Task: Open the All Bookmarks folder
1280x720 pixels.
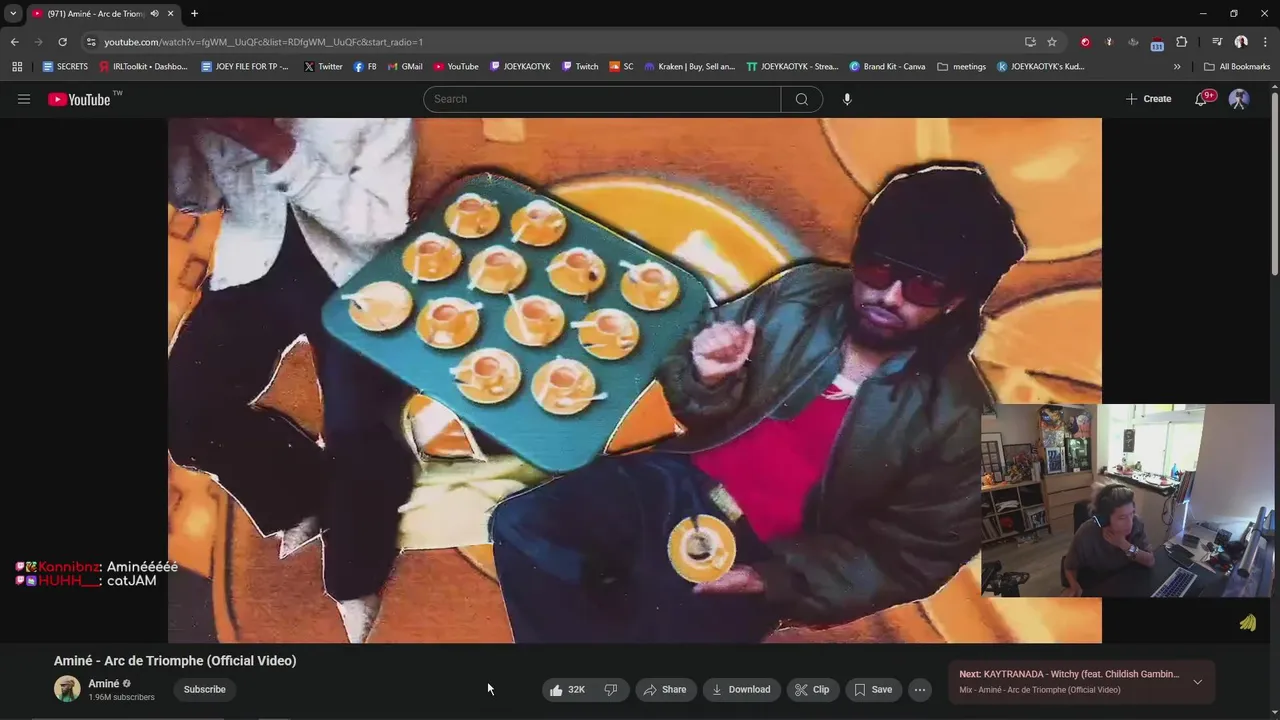Action: [1237, 67]
